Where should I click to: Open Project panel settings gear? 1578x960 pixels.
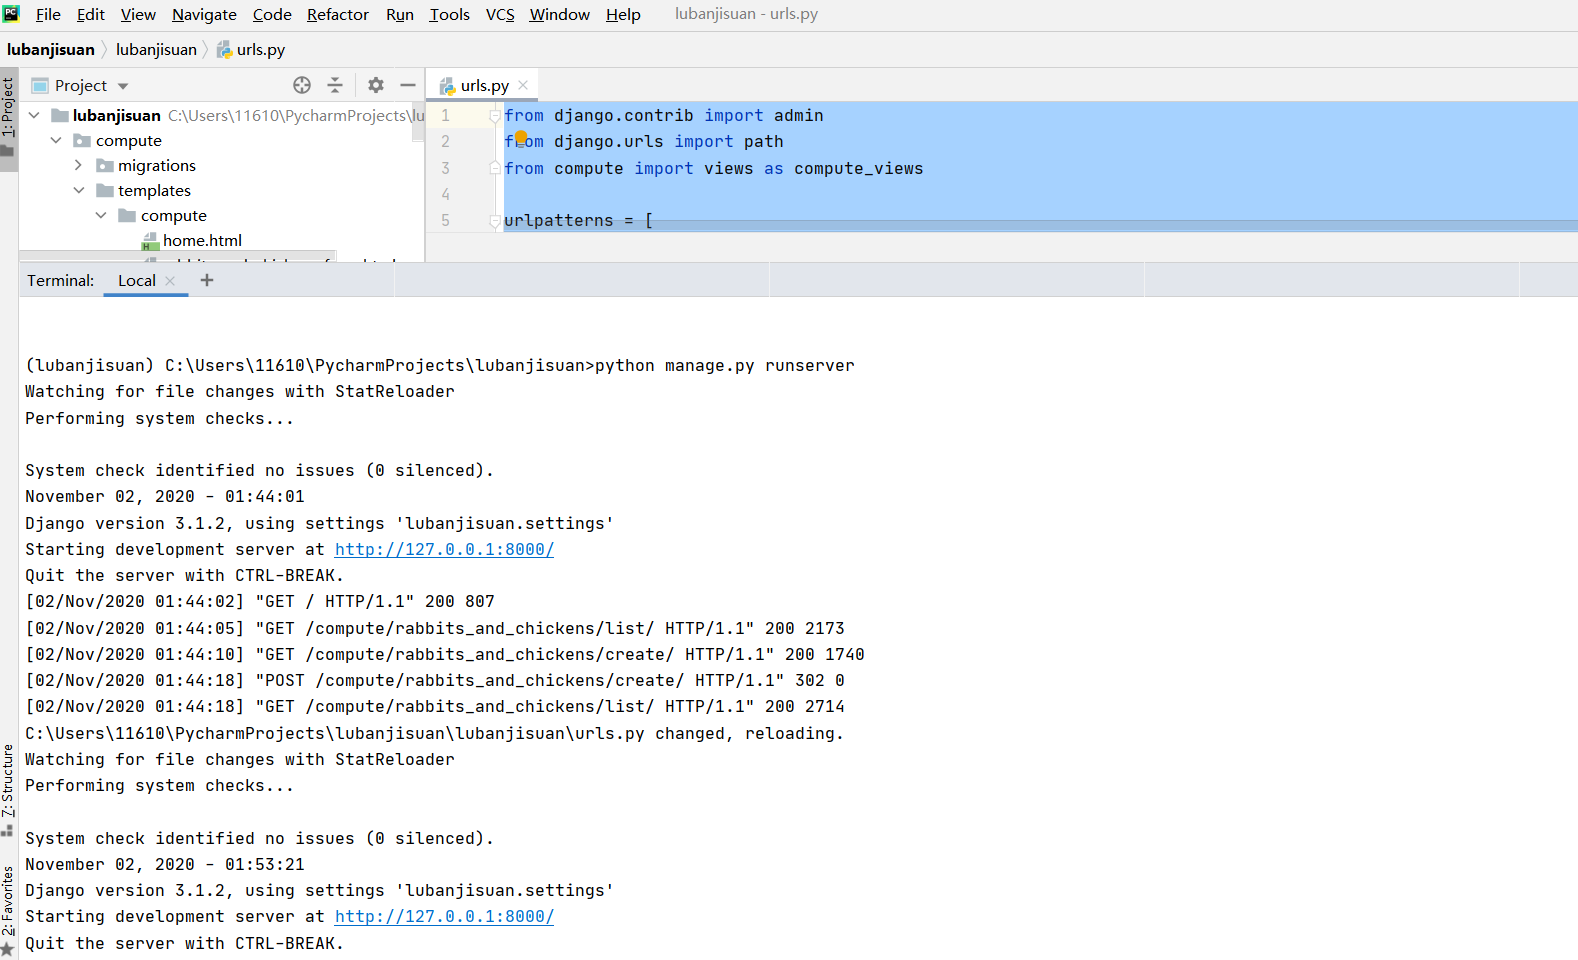(x=376, y=85)
